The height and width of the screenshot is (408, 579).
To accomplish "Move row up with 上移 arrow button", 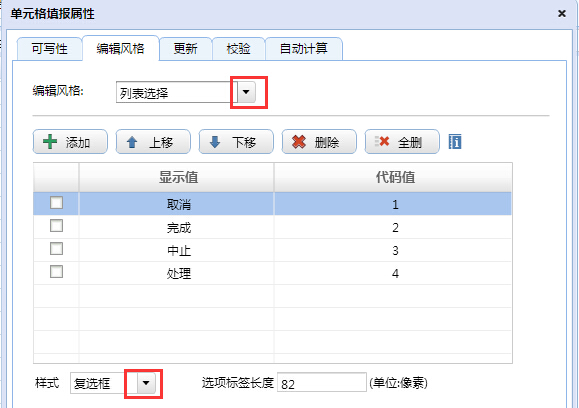I will pyautogui.click(x=153, y=142).
